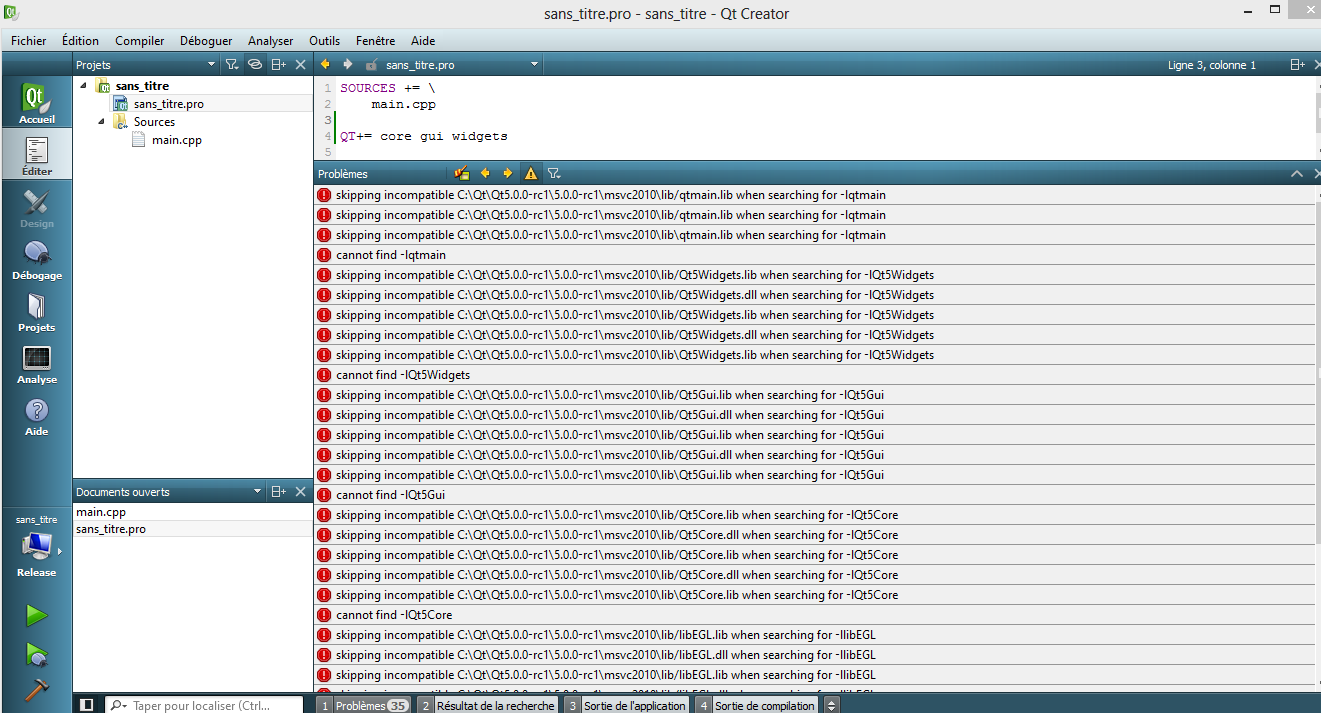Screen dimensions: 1321x713
Task: Open the Aide menu in menu bar
Action: tap(423, 41)
